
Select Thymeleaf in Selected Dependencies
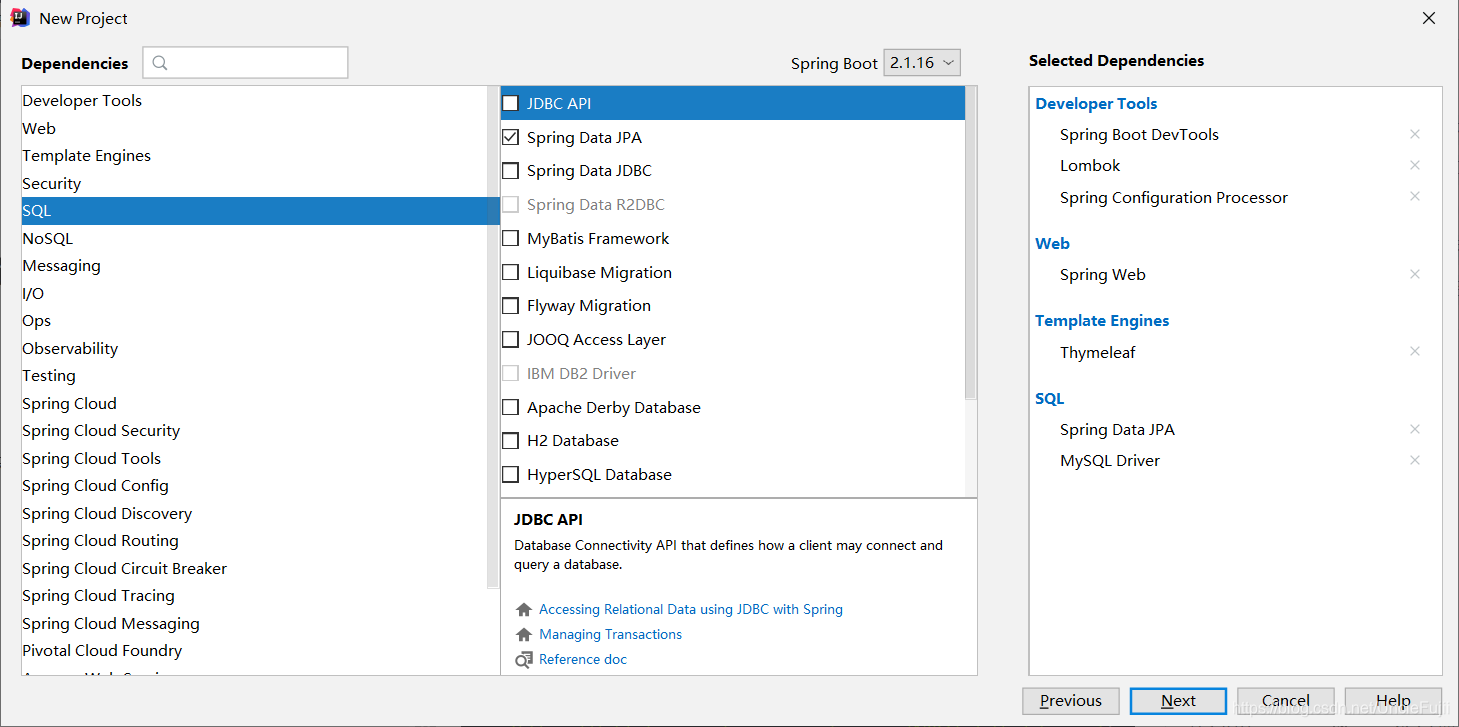click(1098, 352)
